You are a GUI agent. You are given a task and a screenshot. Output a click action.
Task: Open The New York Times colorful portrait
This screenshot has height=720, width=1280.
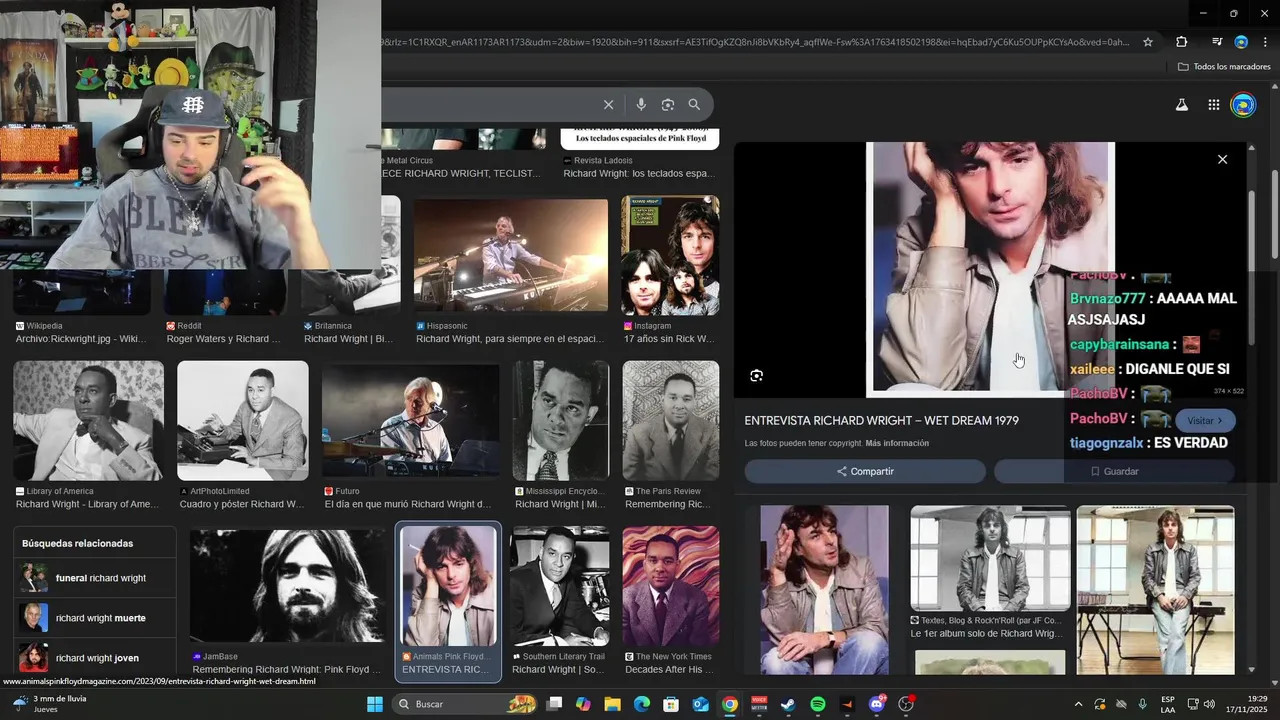tap(670, 586)
